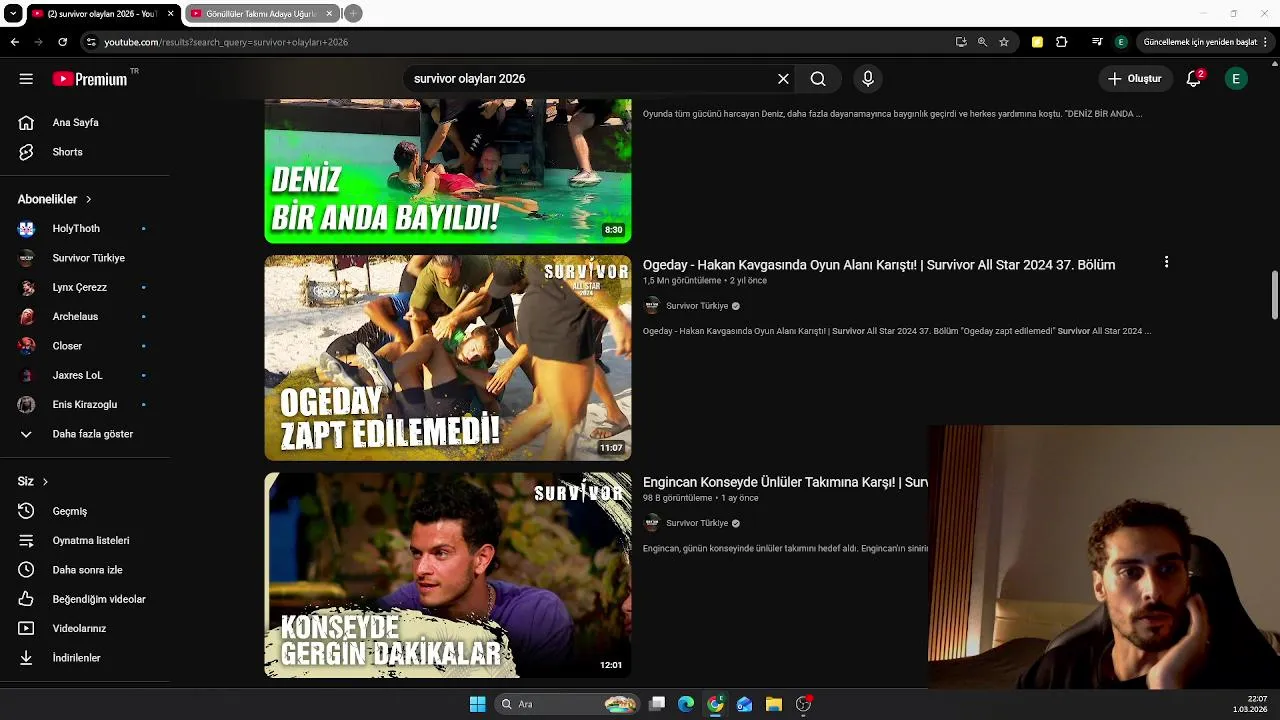Open the tab search dropdown arrow
This screenshot has height=720, width=1280.
13,14
